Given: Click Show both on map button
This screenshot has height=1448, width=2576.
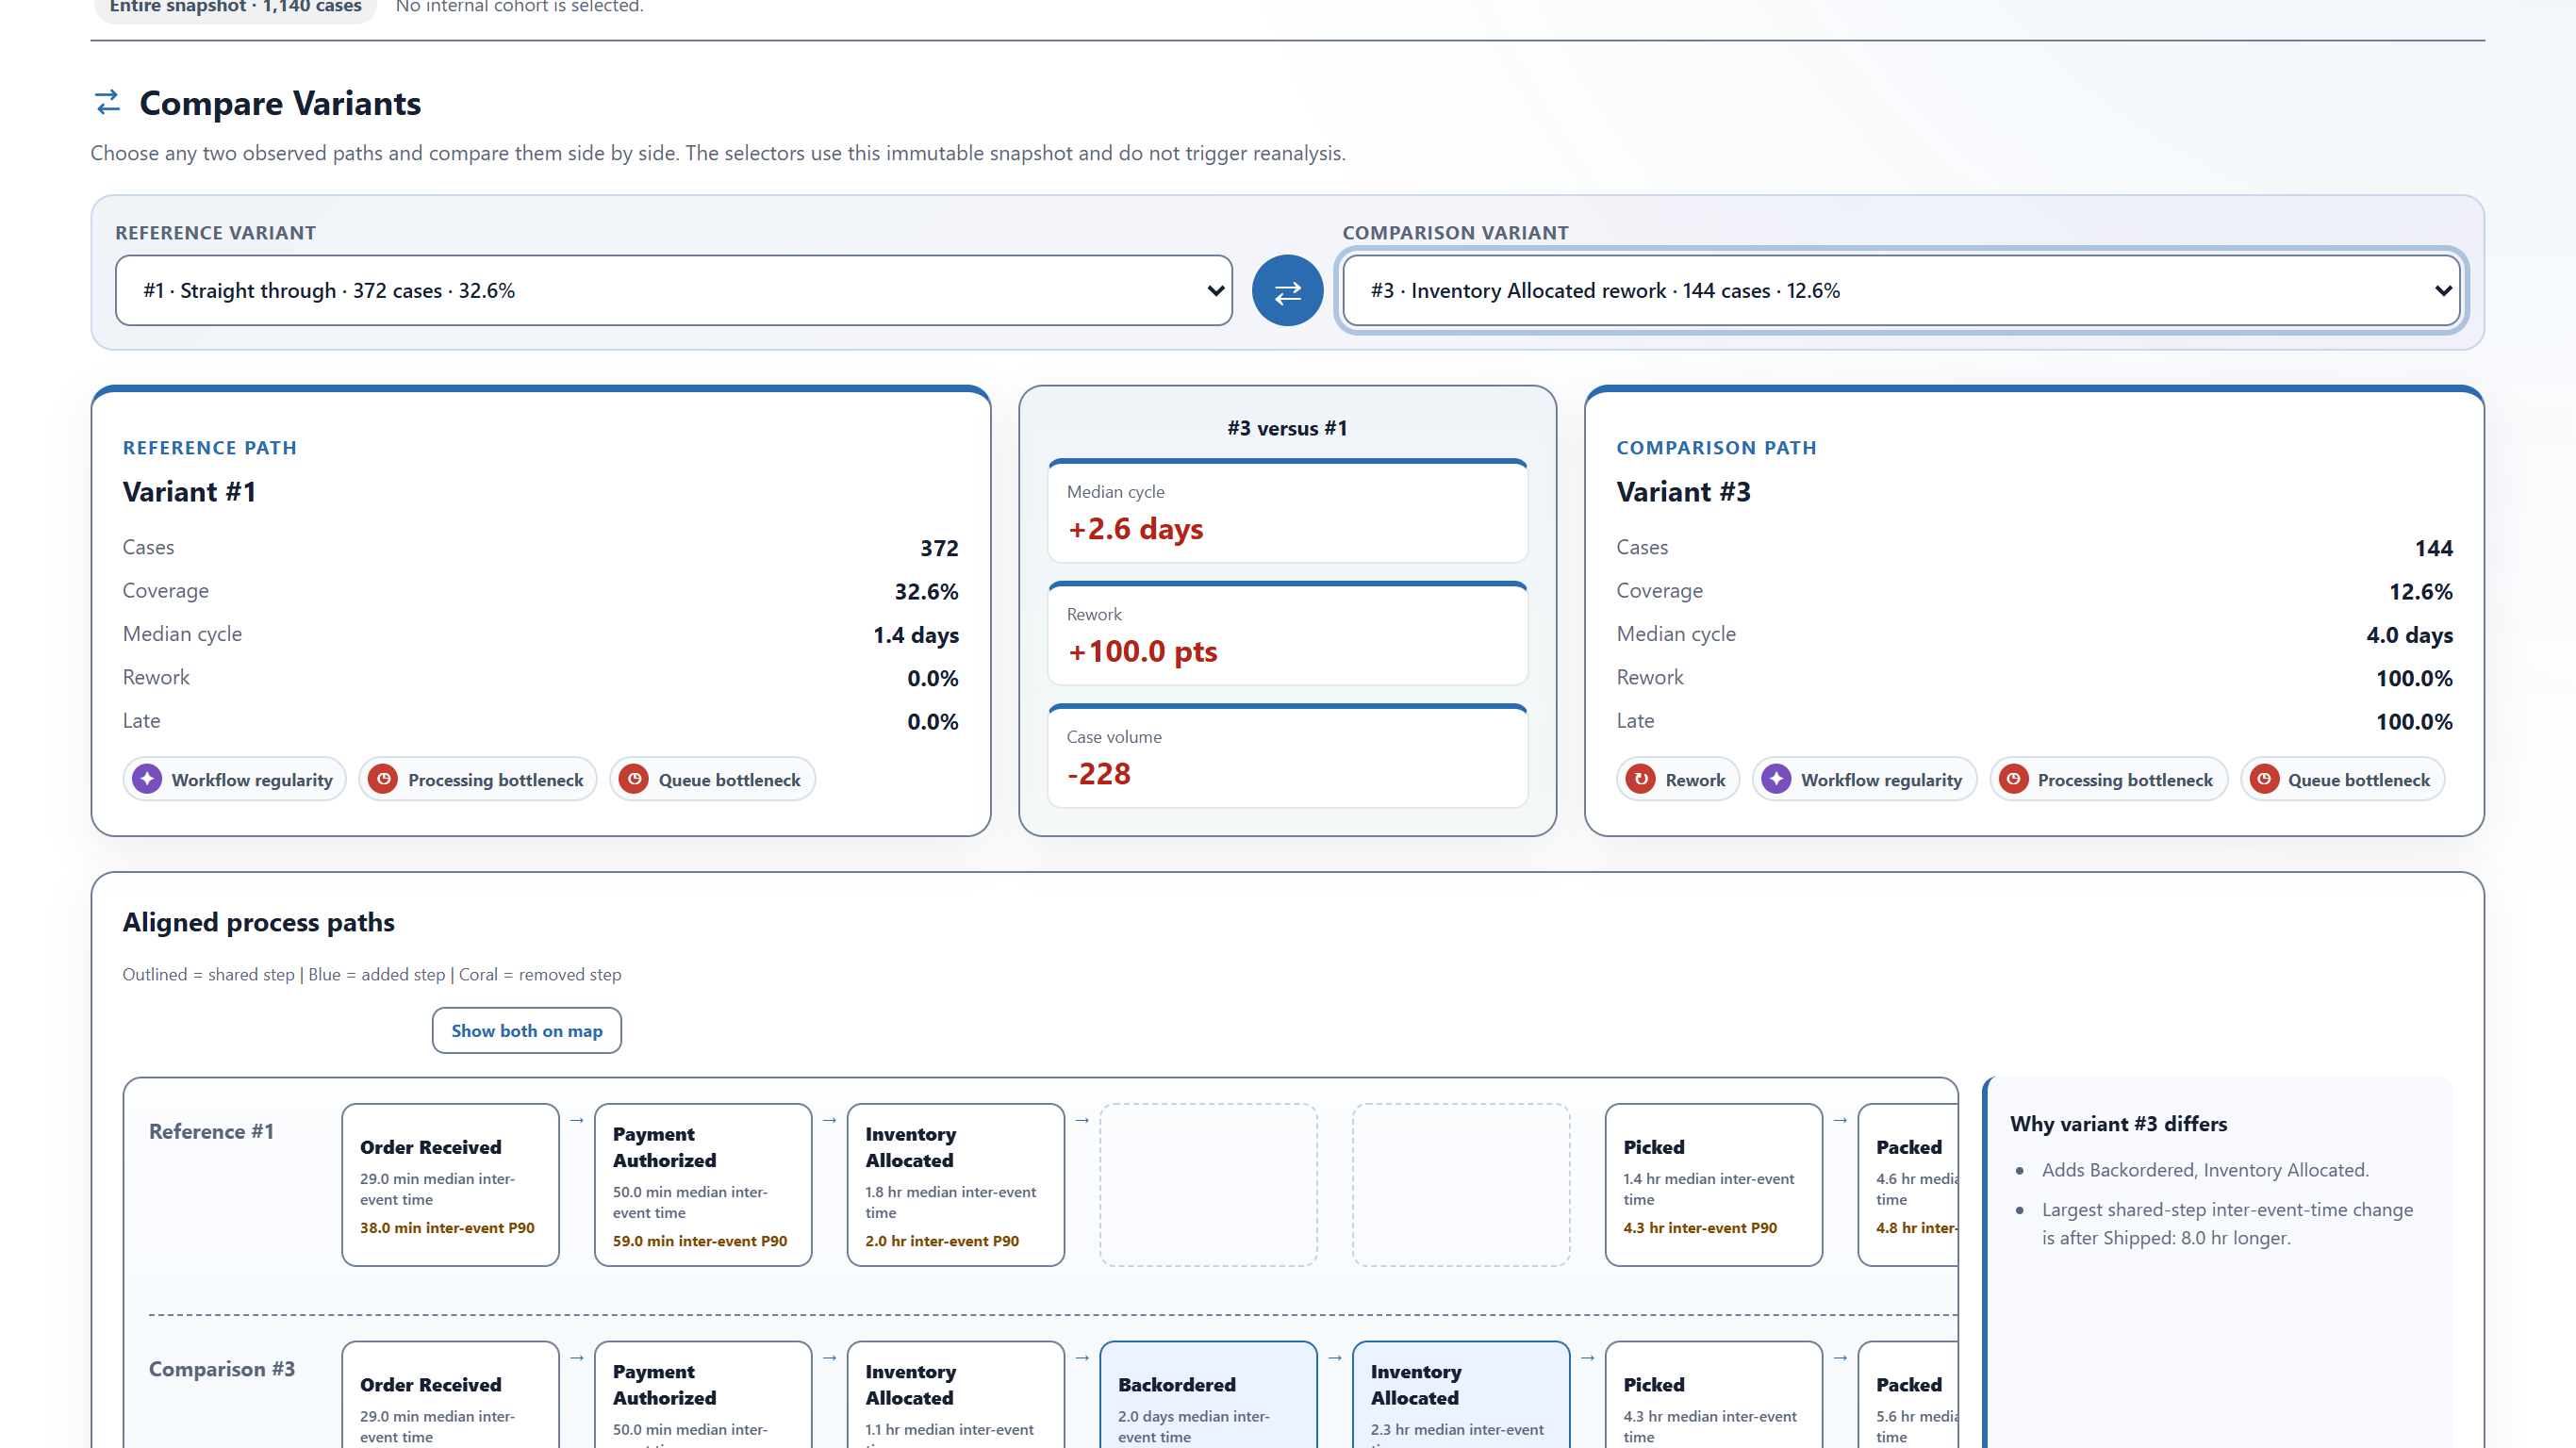Looking at the screenshot, I should coord(526,1030).
